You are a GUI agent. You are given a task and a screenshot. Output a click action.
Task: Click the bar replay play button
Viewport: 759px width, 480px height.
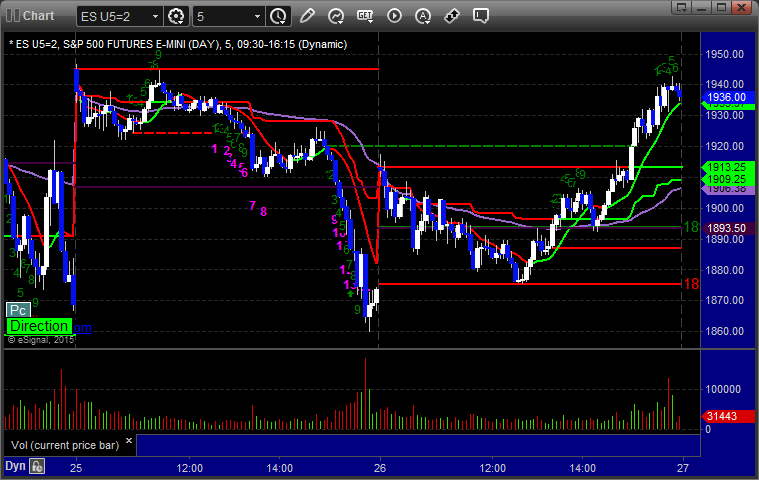[x=394, y=16]
